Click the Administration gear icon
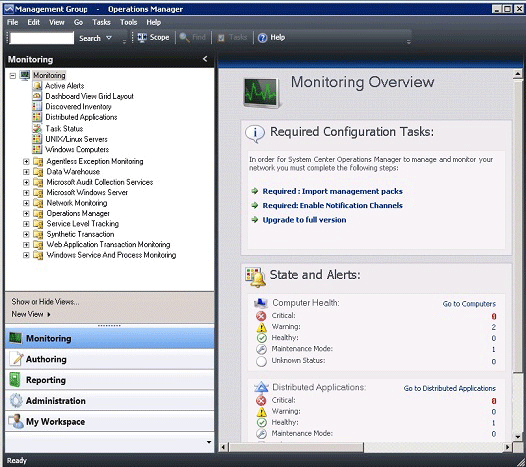The width and height of the screenshot is (526, 467). coord(16,401)
